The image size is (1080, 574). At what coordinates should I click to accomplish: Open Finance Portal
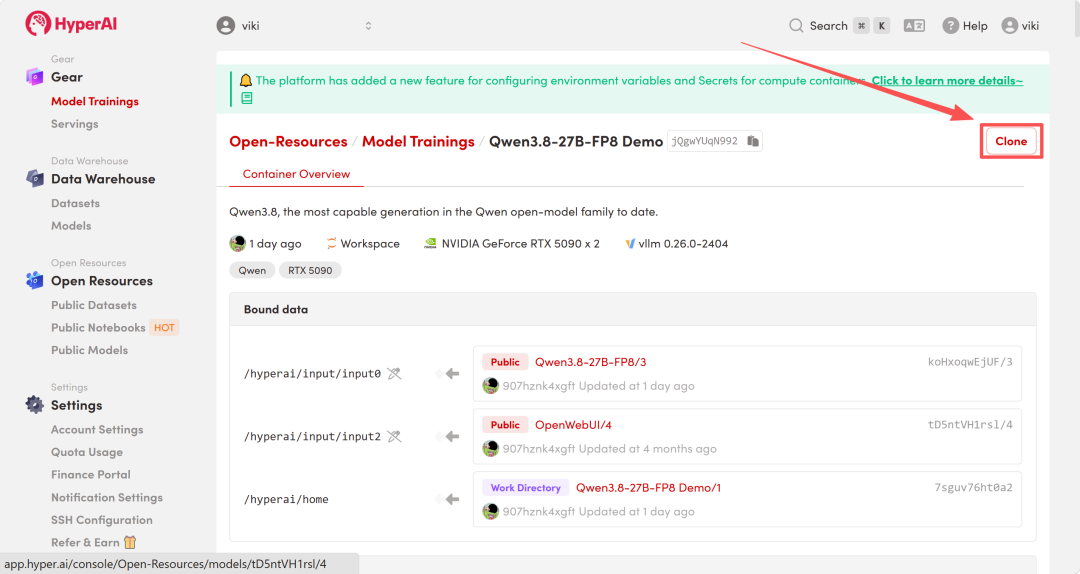[91, 474]
